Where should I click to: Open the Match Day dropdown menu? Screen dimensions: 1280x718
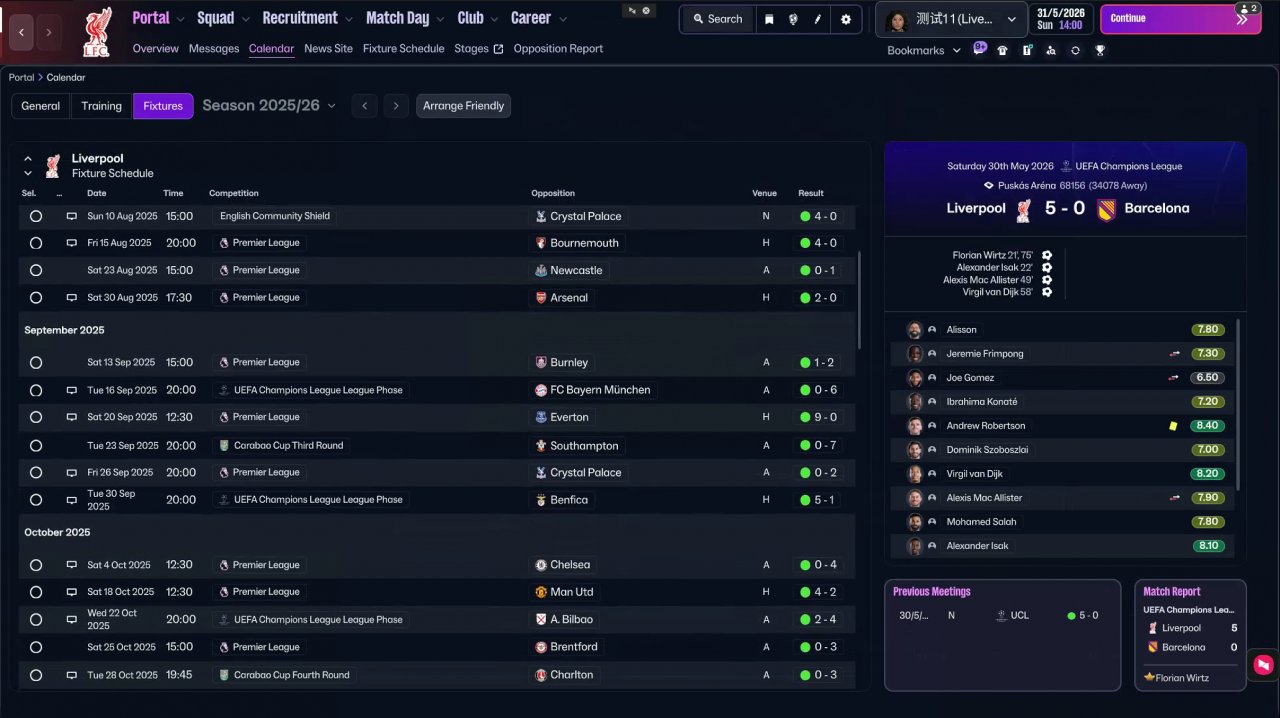click(405, 18)
